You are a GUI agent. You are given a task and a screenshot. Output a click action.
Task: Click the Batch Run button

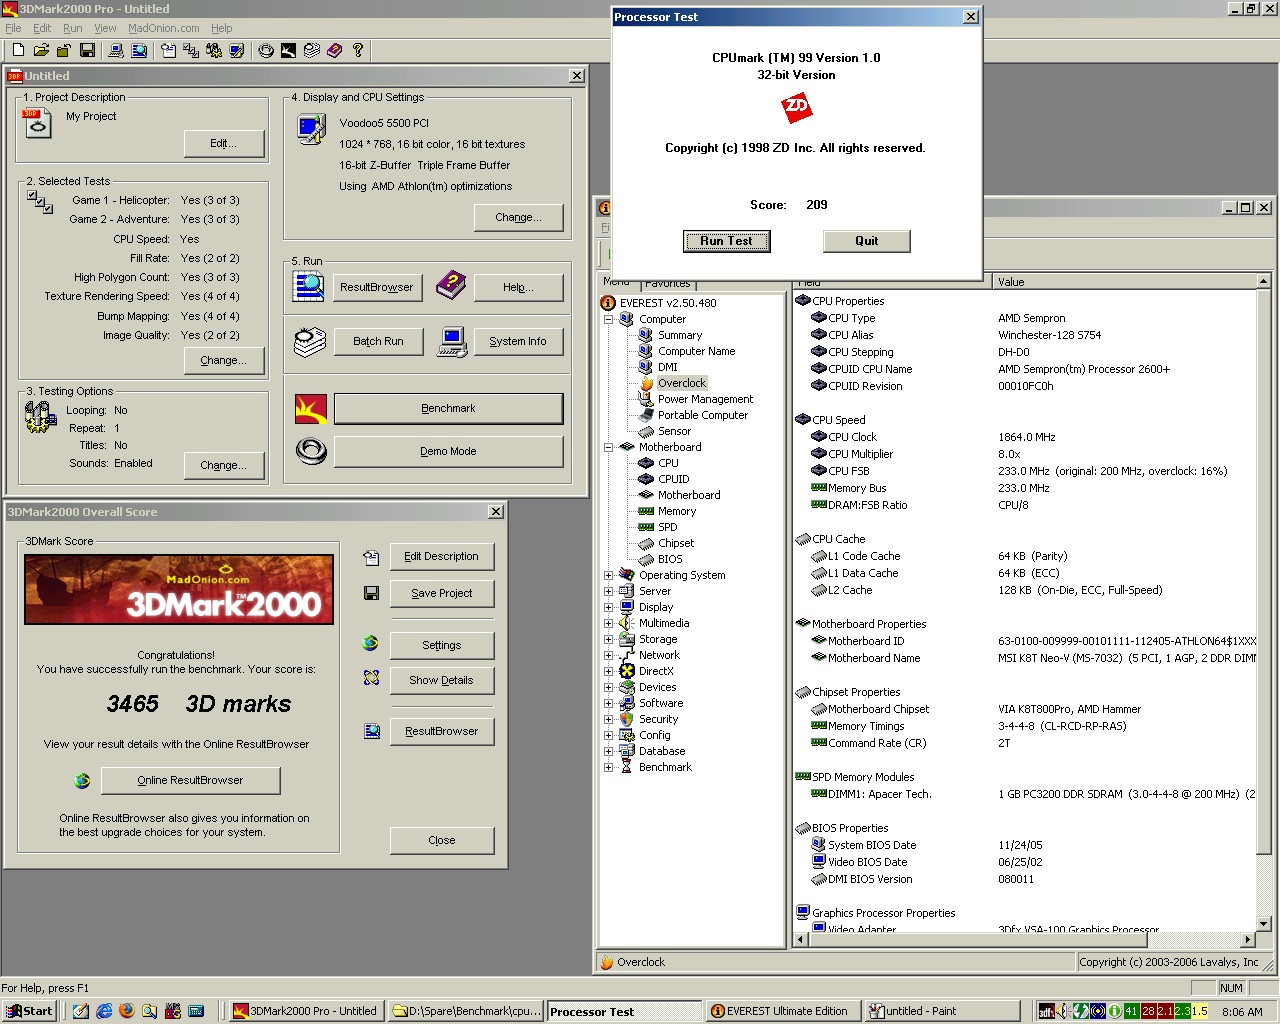click(x=378, y=341)
